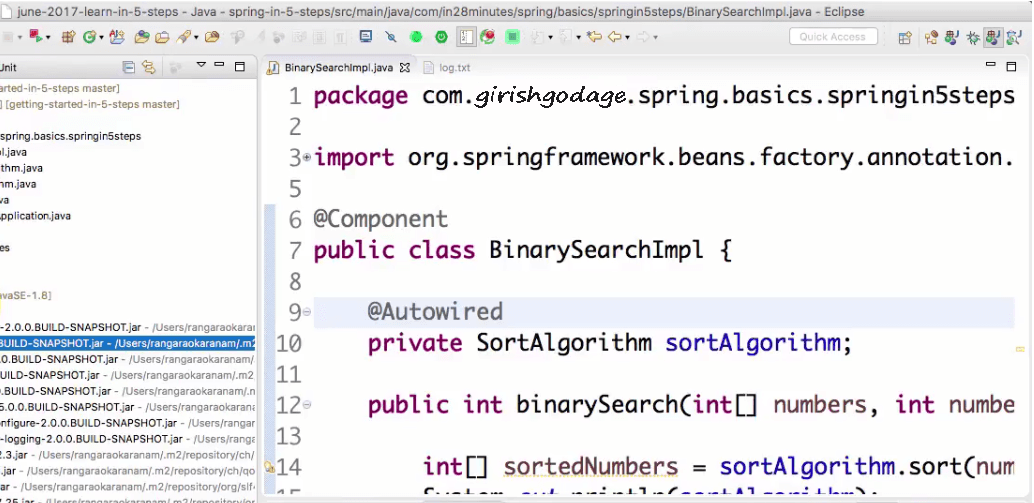Select the highlighted Java perspective button
Image resolution: width=1034 pixels, height=503 pixels.
pos(992,37)
